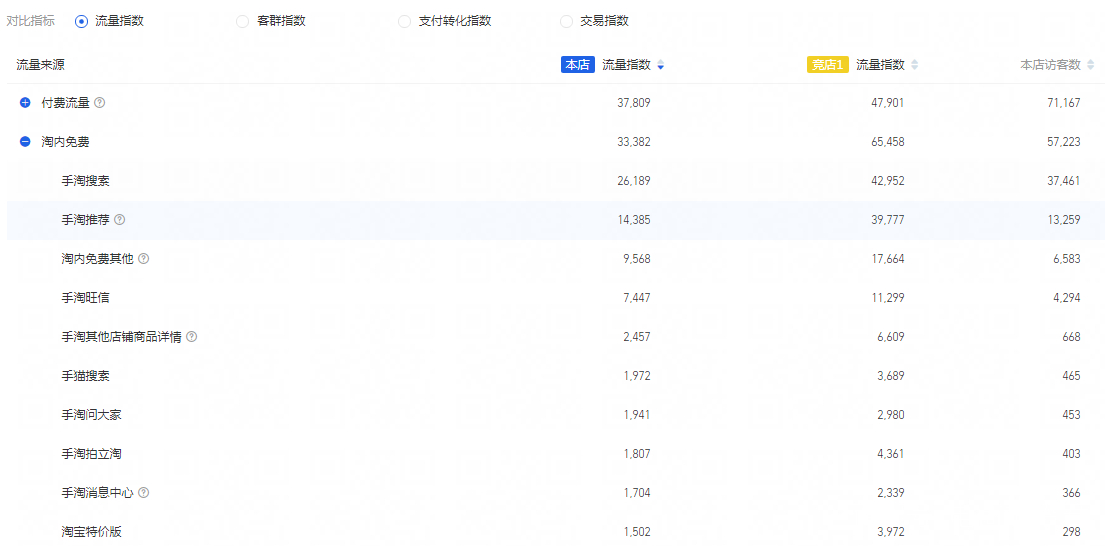Select the 手淘消息中心 row label
This screenshot has width=1105, height=546.
[x=97, y=492]
